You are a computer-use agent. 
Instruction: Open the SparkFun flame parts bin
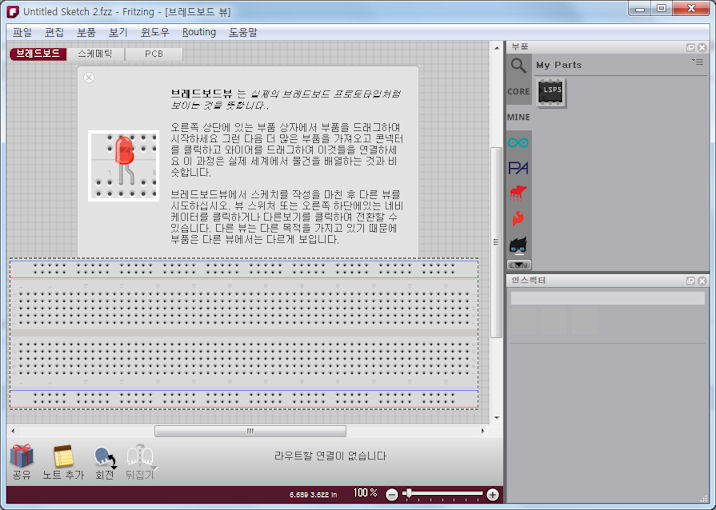pos(518,218)
